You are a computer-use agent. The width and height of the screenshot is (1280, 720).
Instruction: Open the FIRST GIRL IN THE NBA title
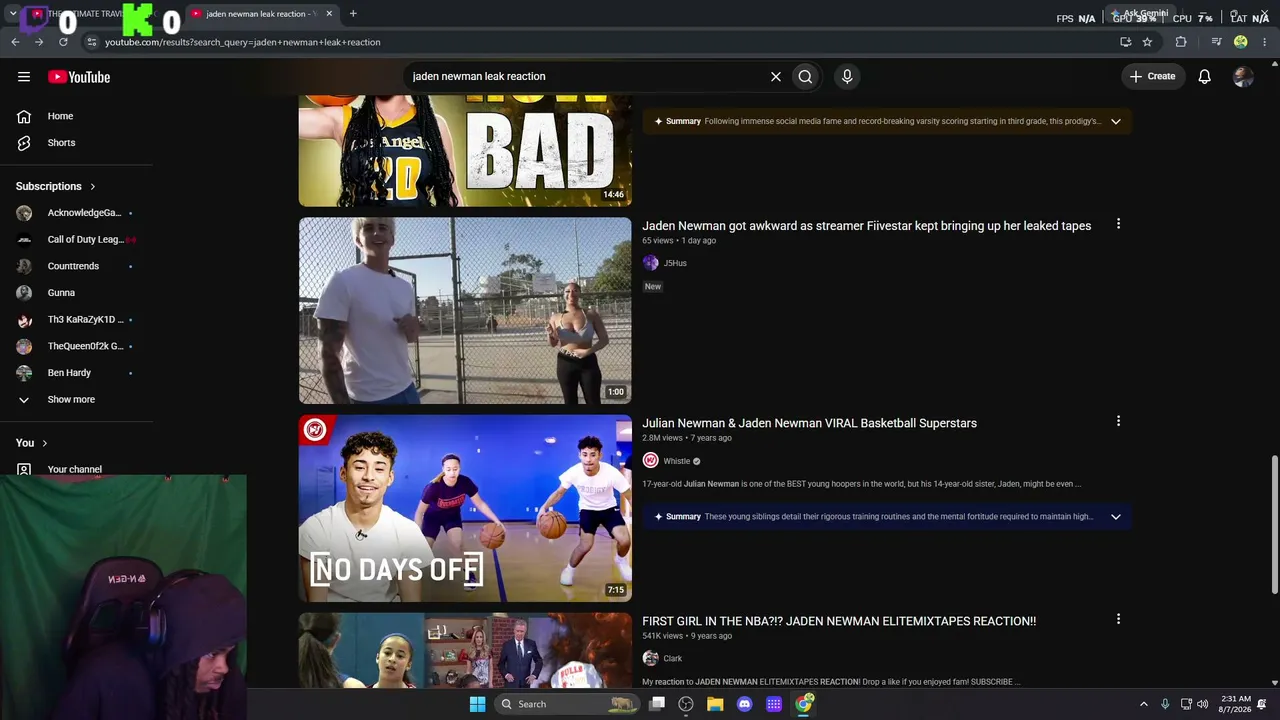tap(839, 621)
